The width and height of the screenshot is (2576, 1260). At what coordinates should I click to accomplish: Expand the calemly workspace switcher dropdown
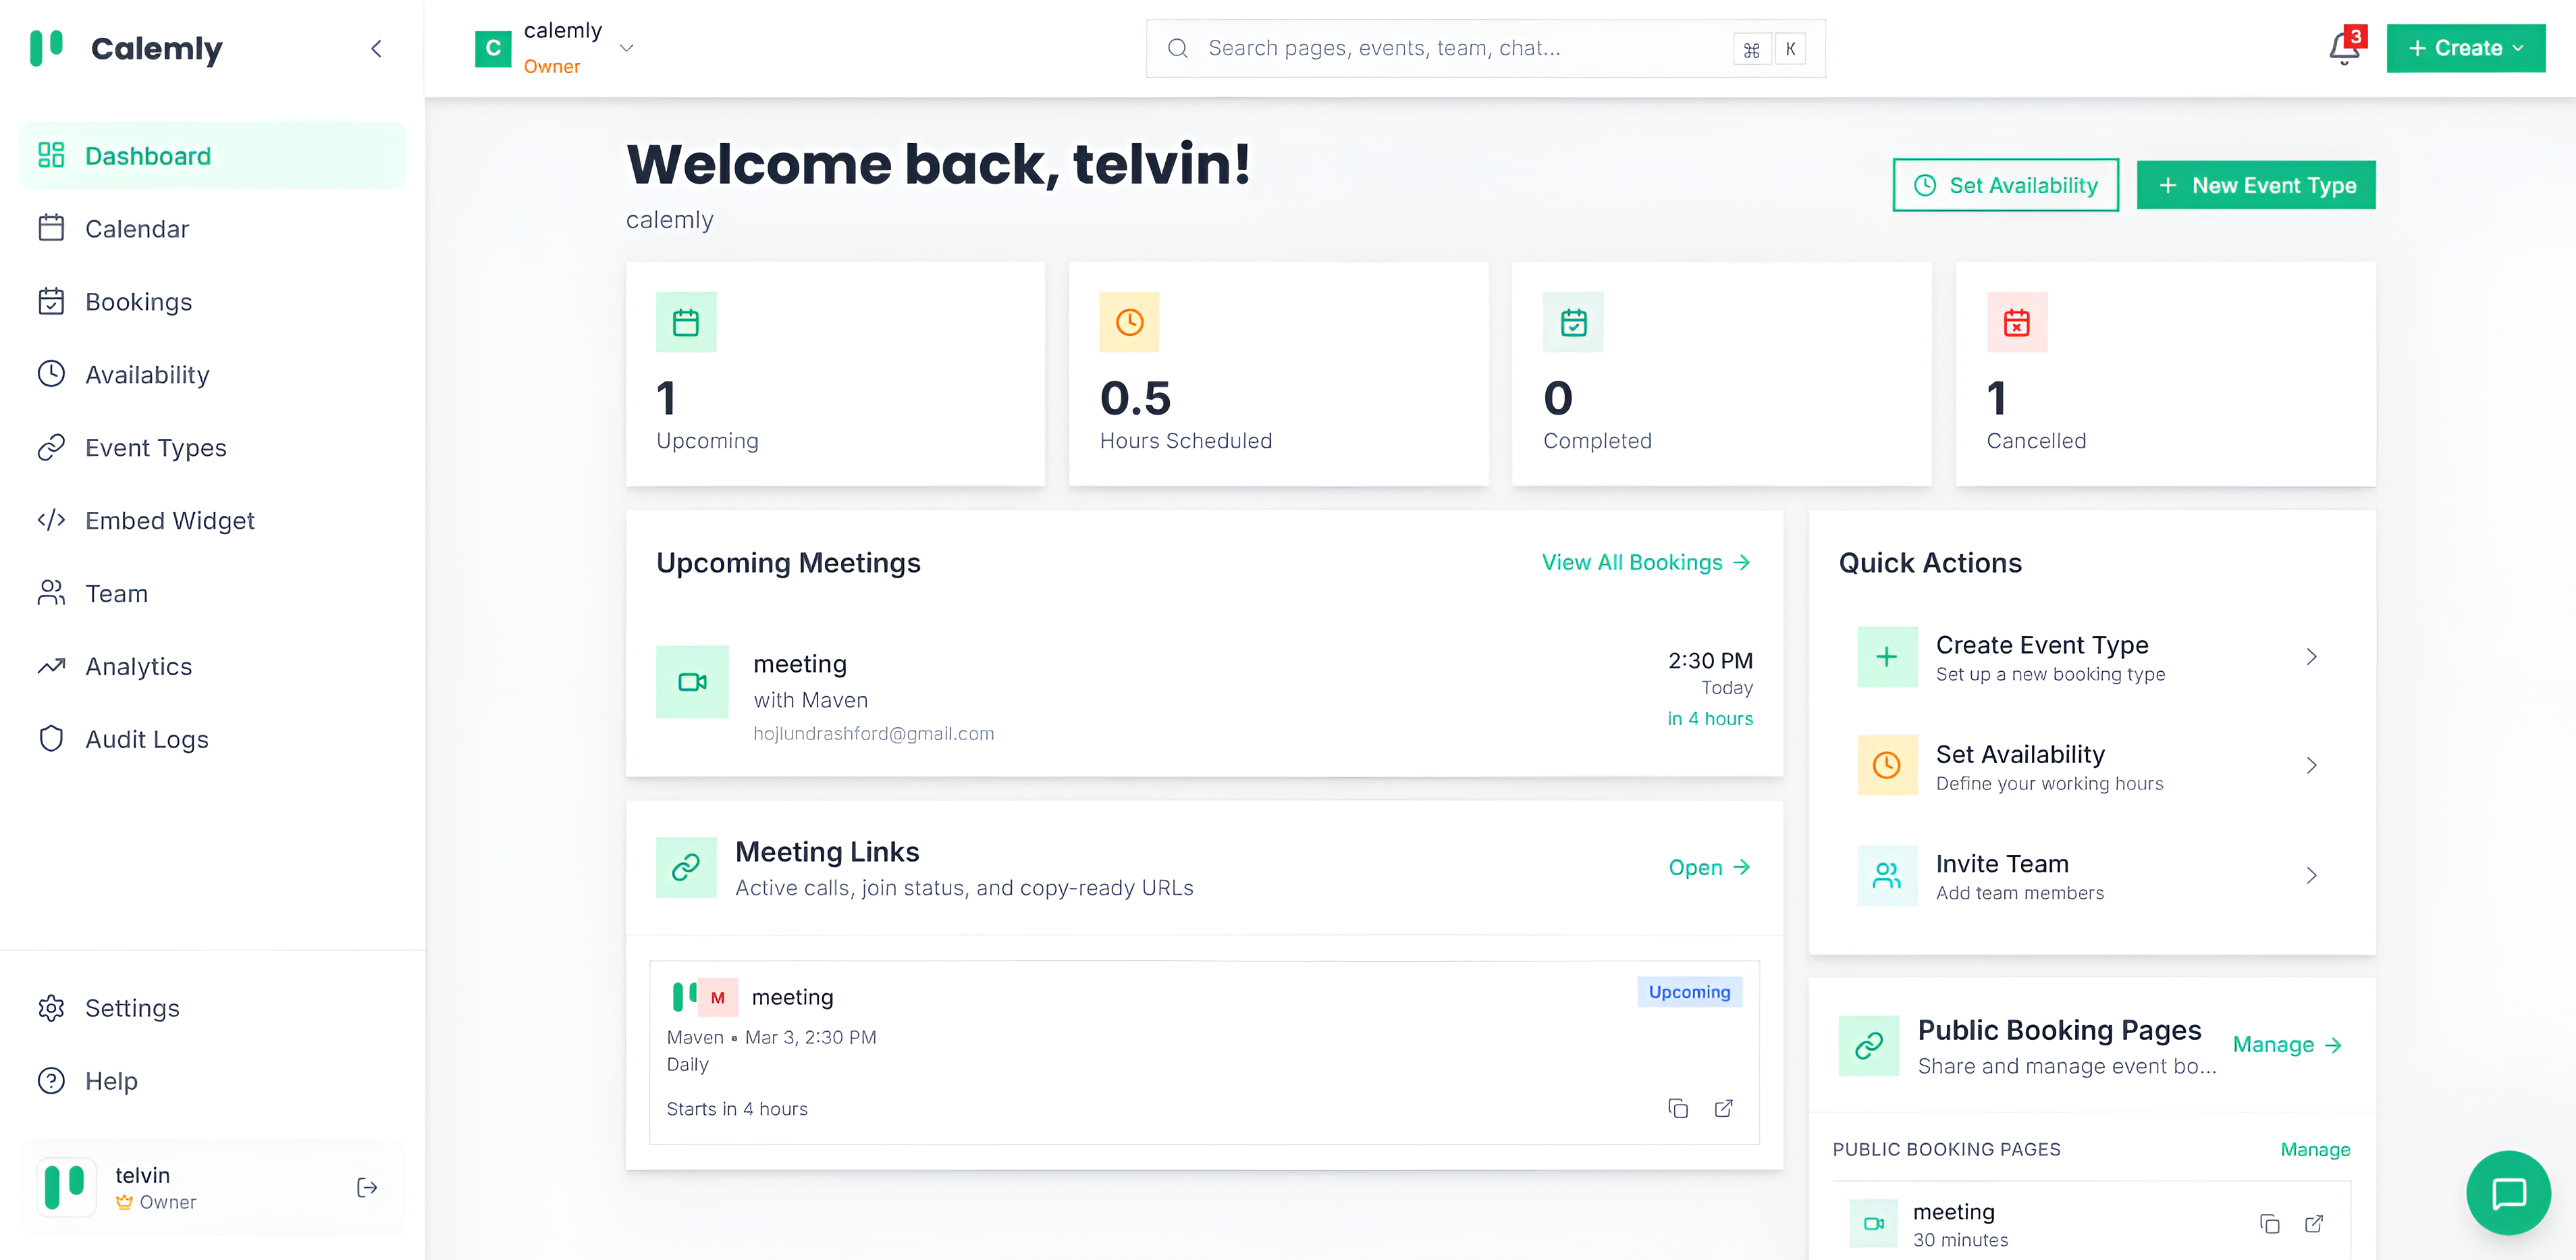pyautogui.click(x=627, y=48)
